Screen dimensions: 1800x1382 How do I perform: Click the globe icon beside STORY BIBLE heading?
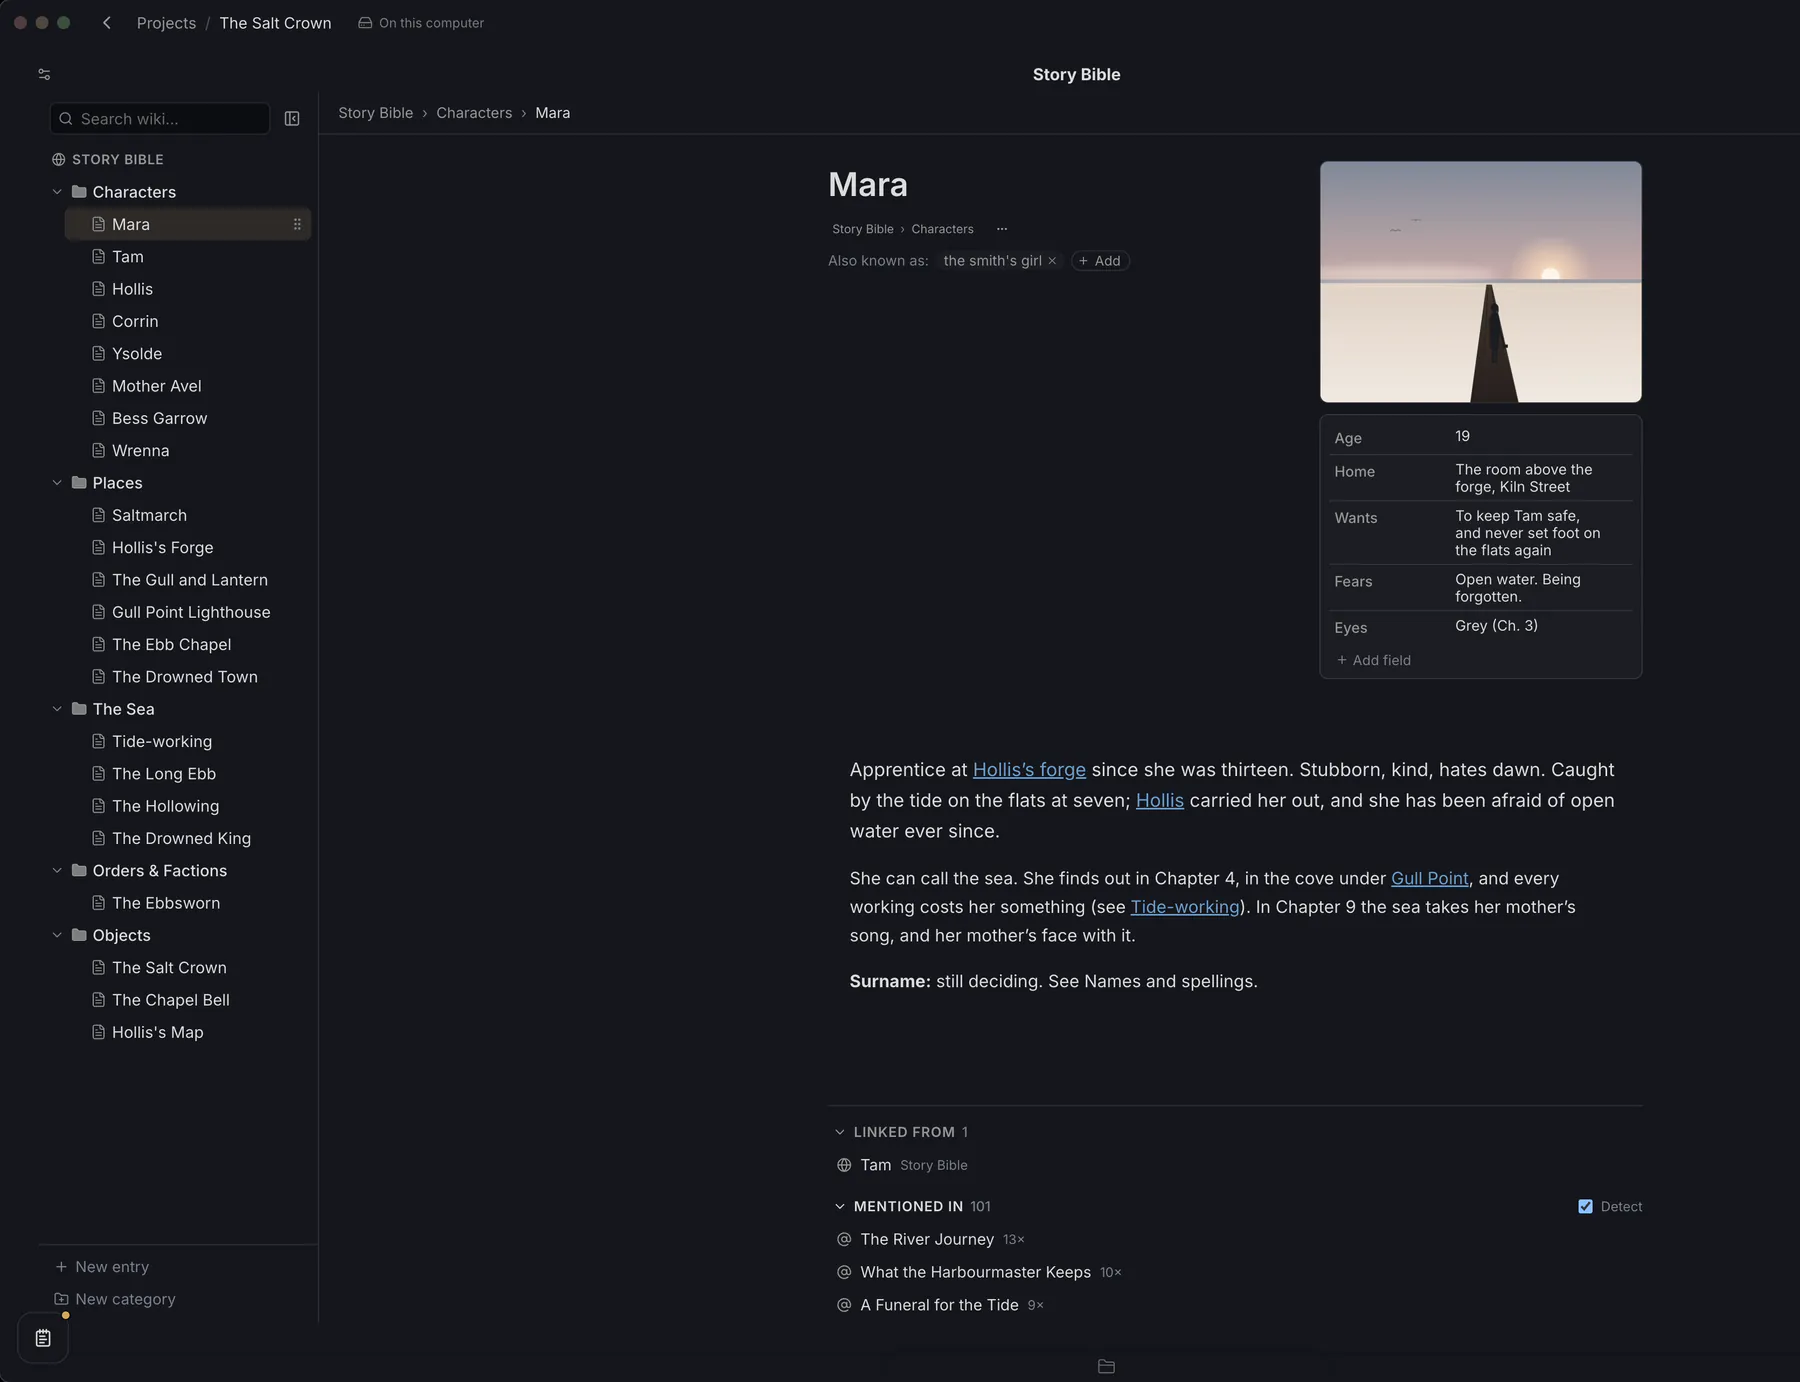[x=59, y=160]
